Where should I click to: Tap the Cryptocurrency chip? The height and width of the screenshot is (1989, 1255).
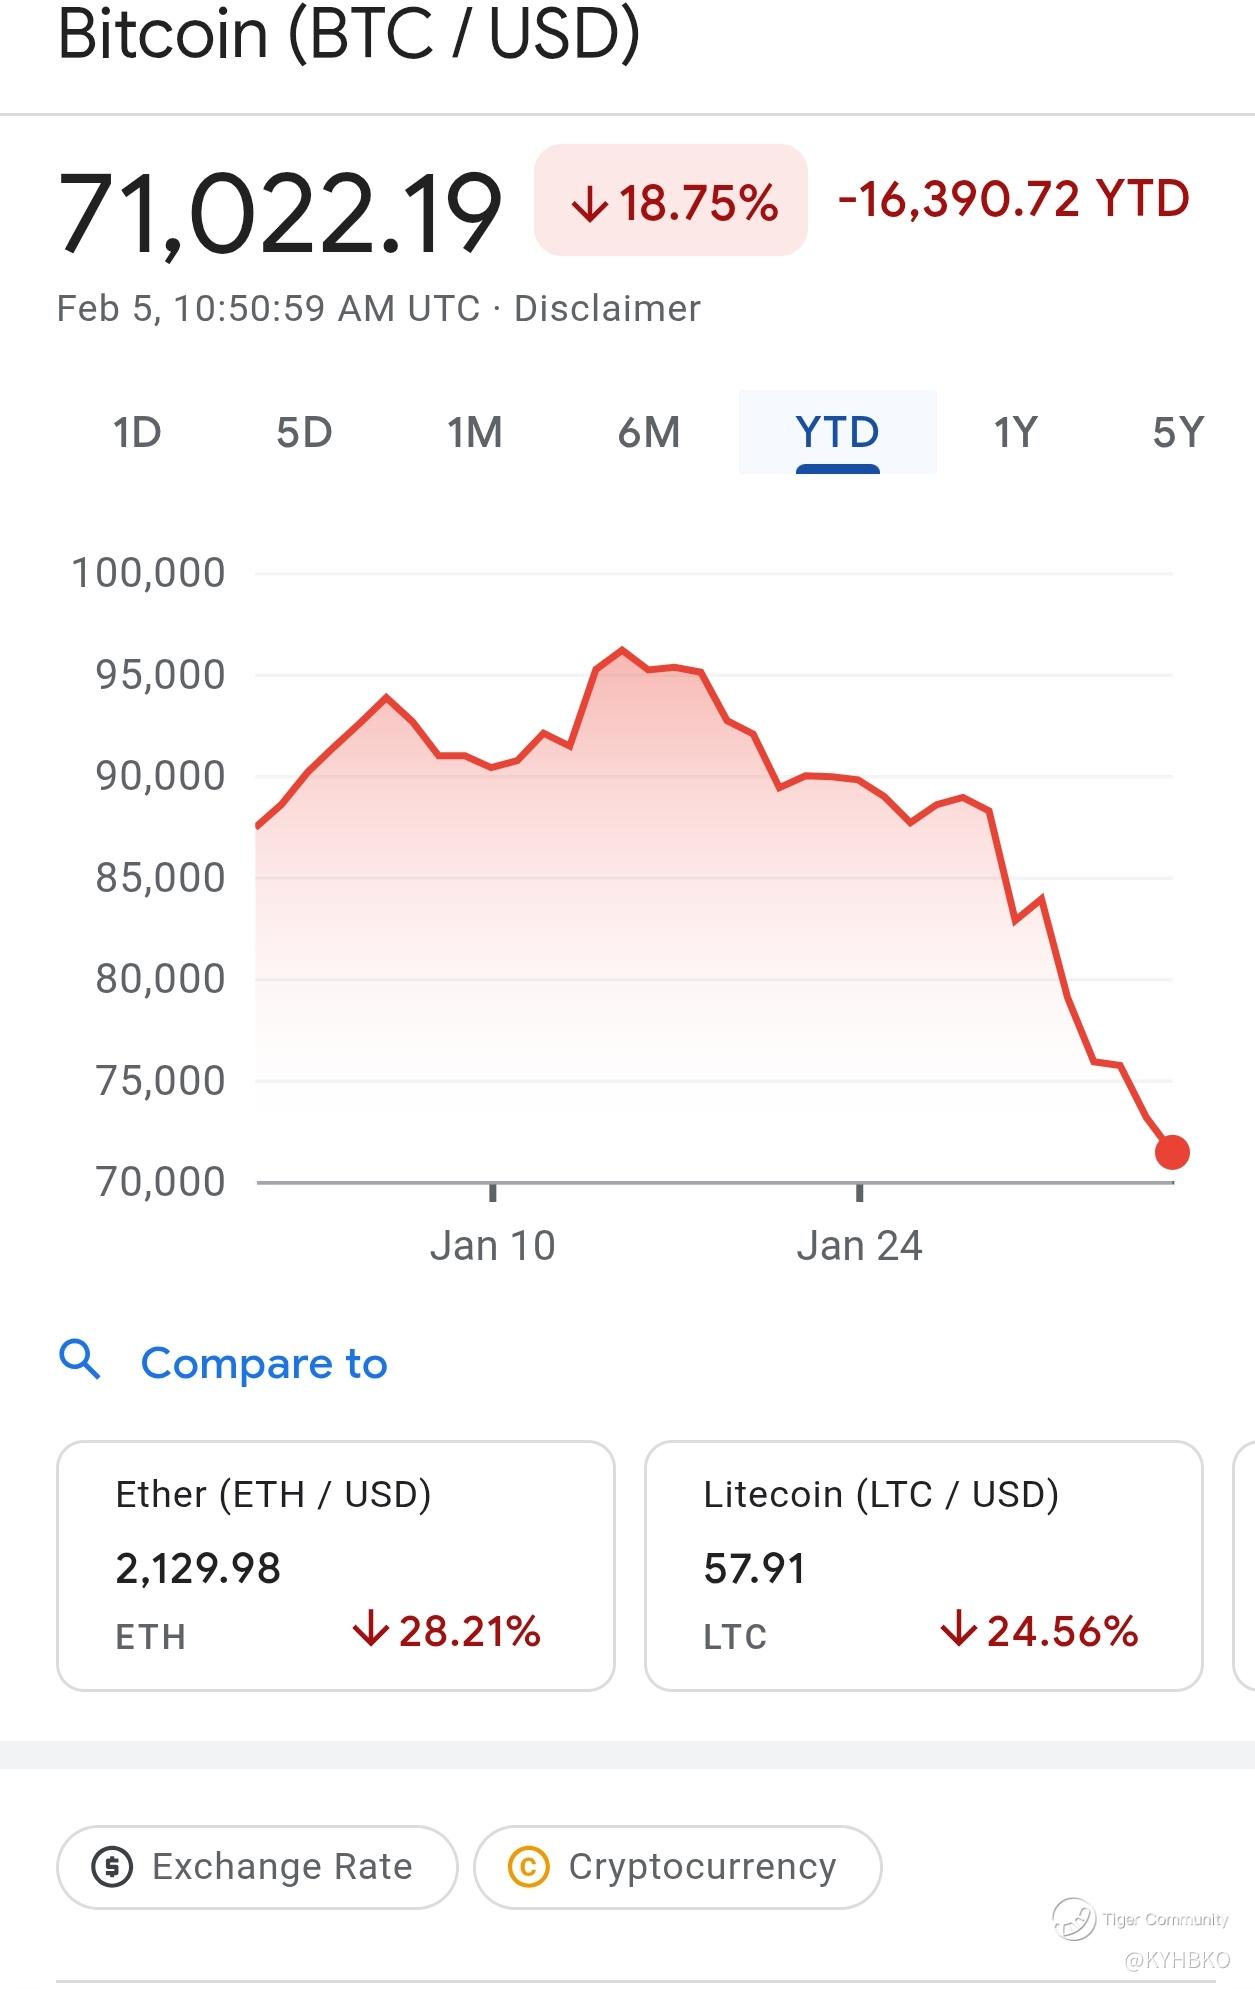[x=677, y=1866]
